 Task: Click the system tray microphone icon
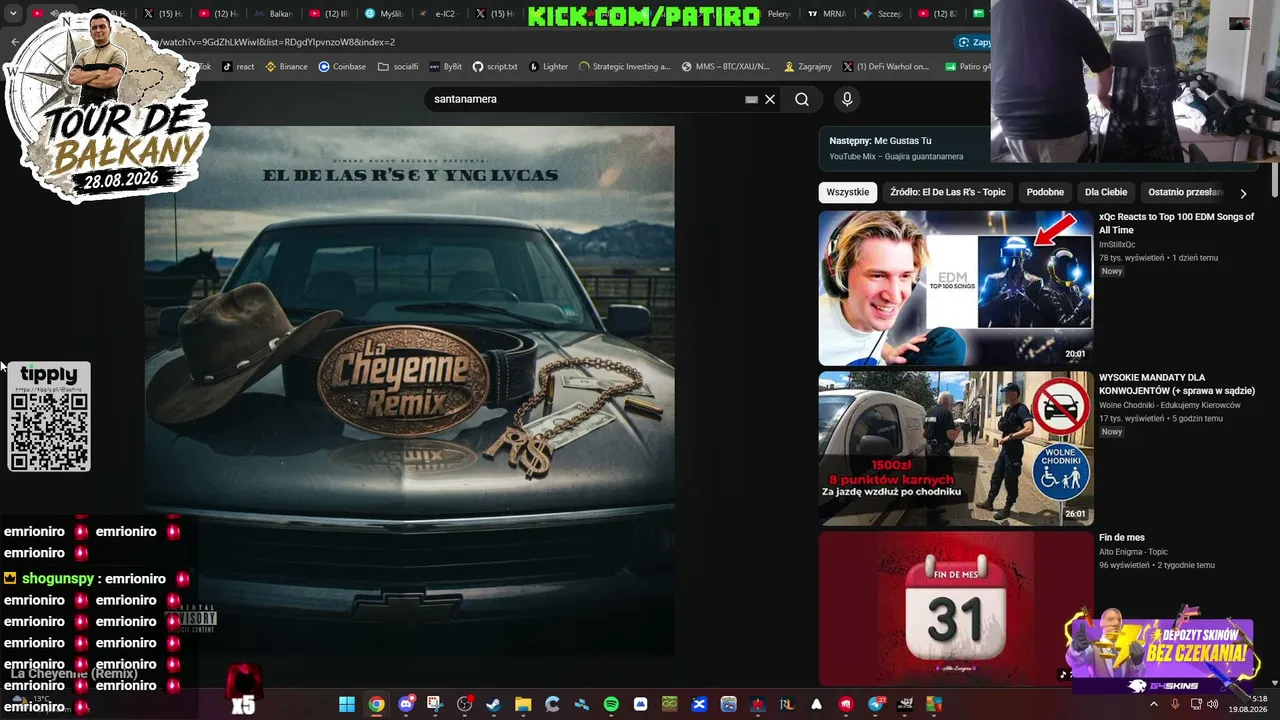1175,704
